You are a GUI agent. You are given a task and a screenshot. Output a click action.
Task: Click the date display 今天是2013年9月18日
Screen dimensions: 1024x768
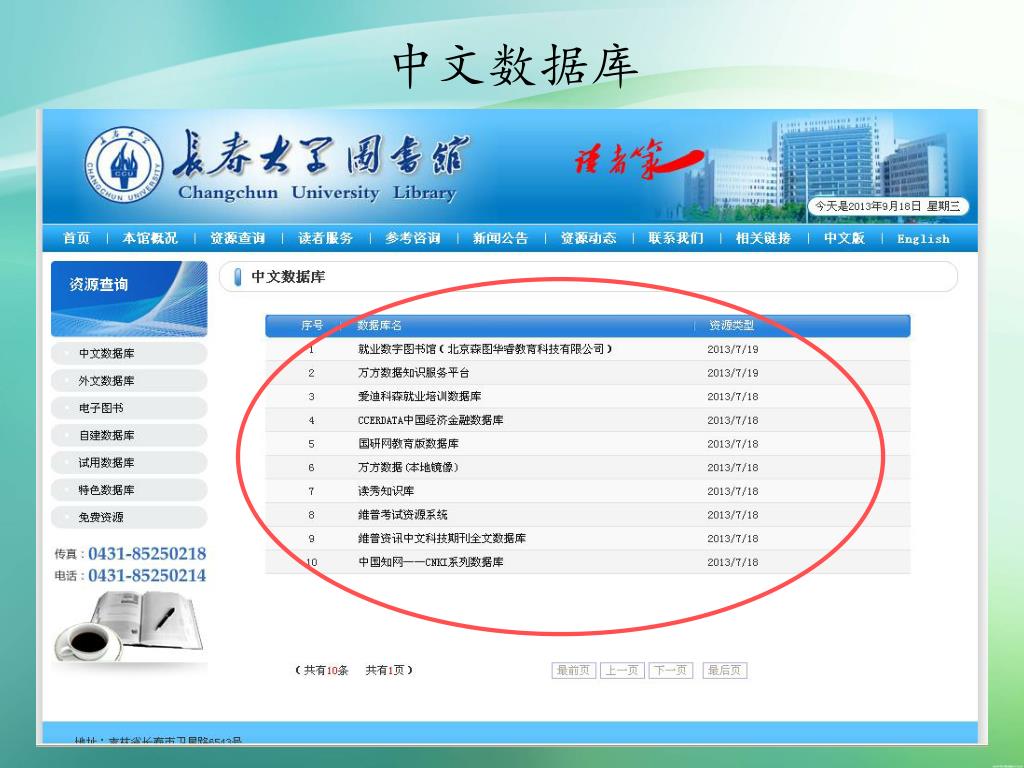pyautogui.click(x=888, y=206)
